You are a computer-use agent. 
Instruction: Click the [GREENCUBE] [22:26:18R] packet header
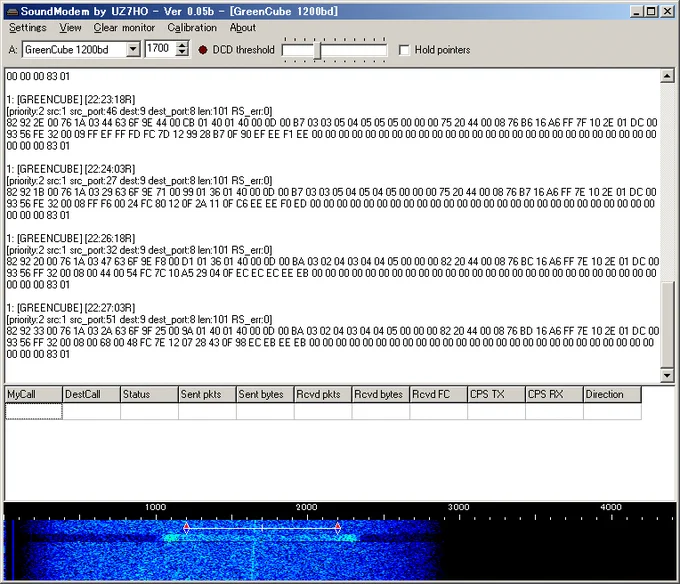coord(71,238)
